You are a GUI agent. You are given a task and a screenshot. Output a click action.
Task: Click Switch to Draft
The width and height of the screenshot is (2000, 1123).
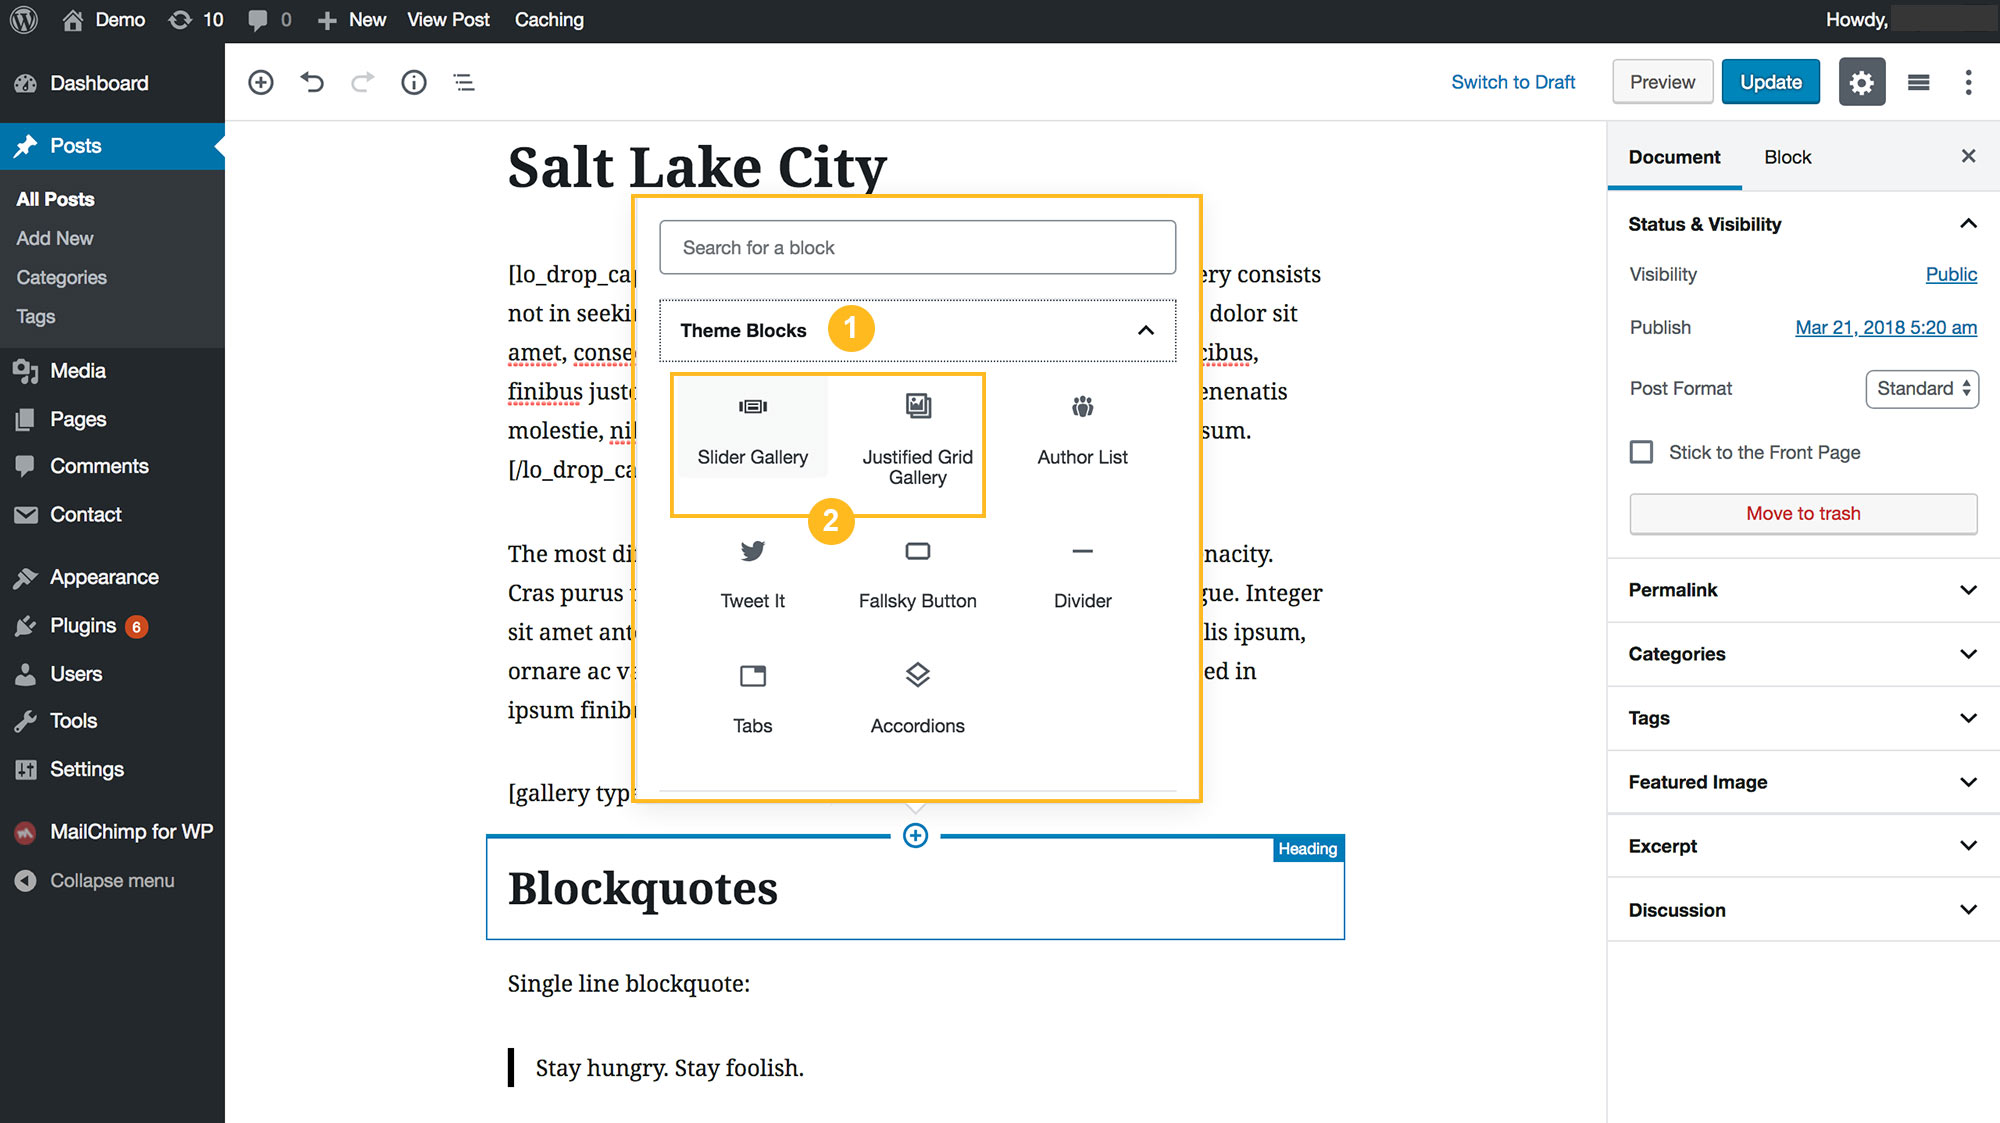[1513, 82]
